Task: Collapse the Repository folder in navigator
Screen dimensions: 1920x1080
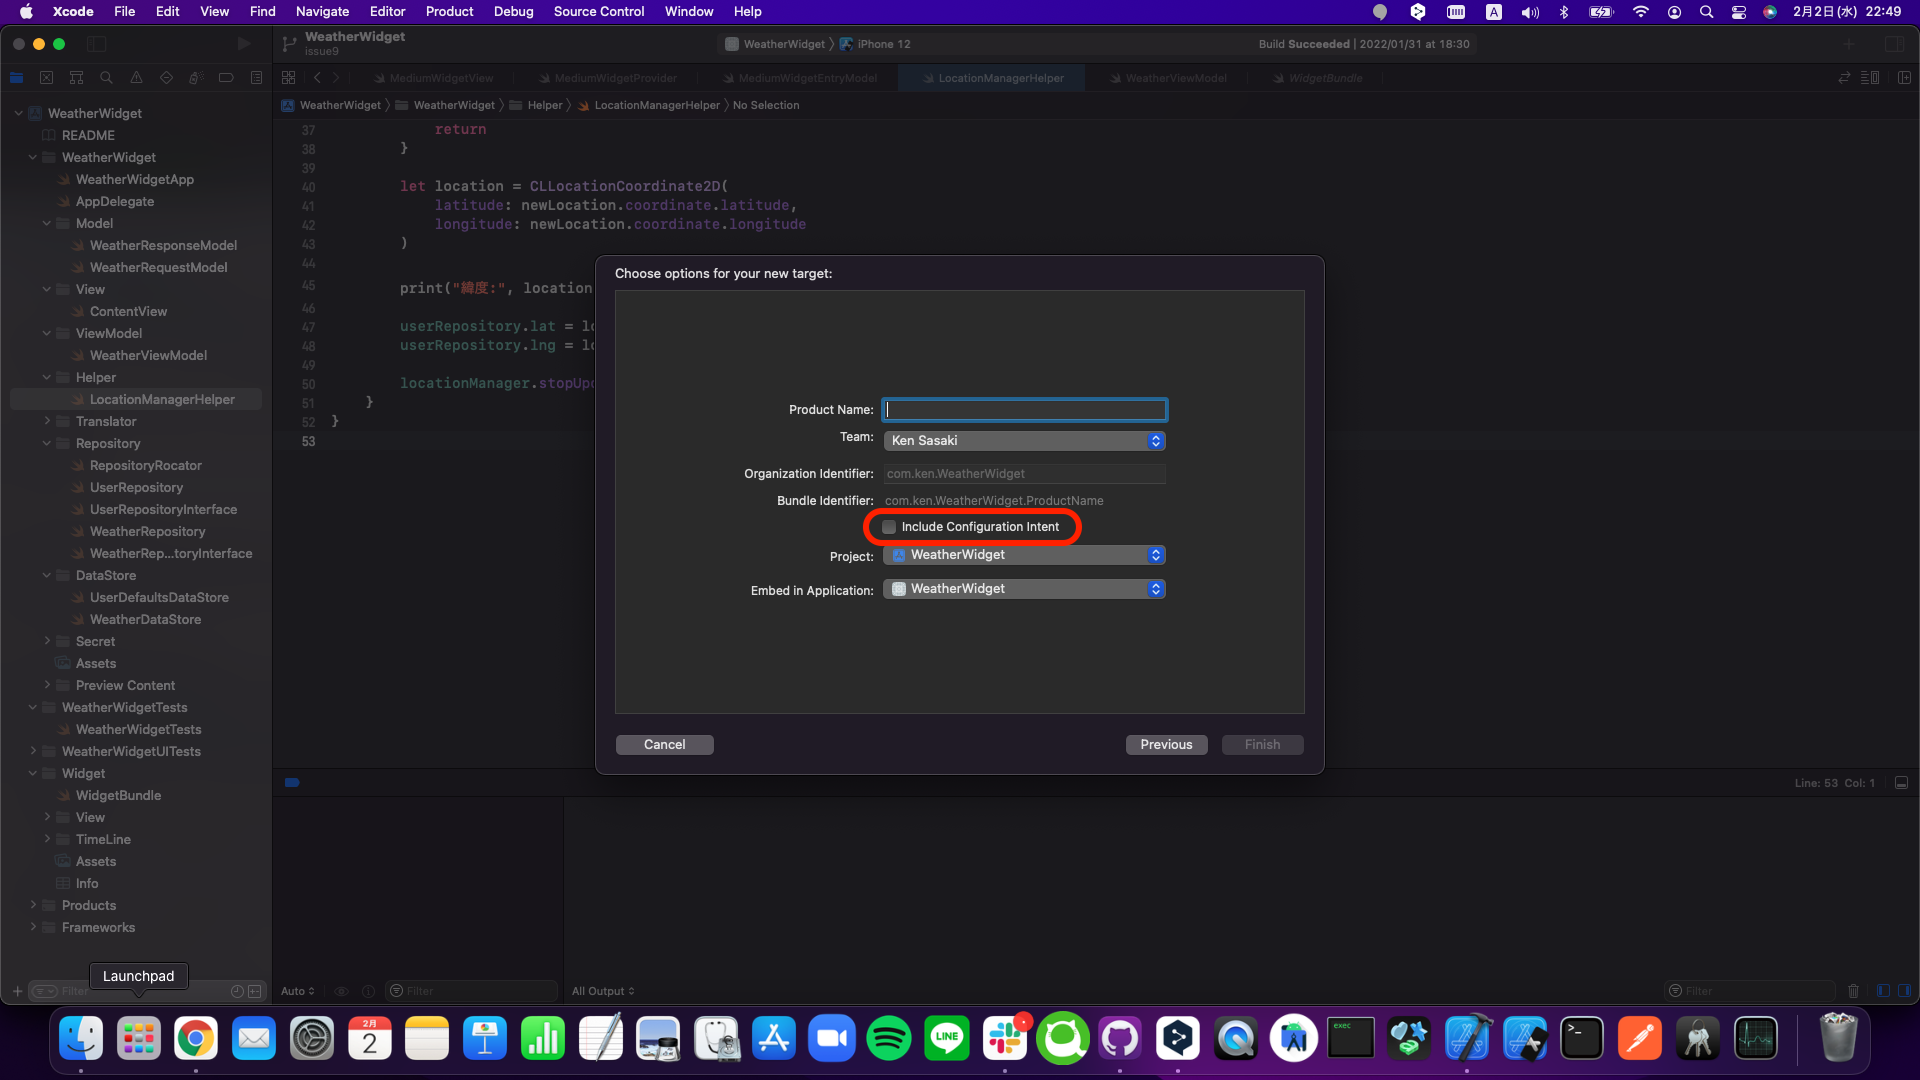Action: pyautogui.click(x=47, y=443)
